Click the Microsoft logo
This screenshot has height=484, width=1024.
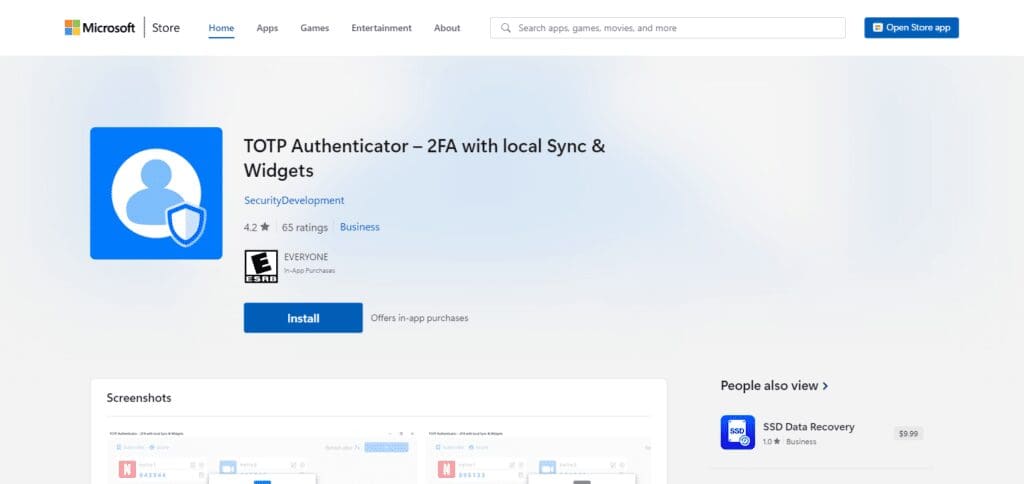(100, 27)
